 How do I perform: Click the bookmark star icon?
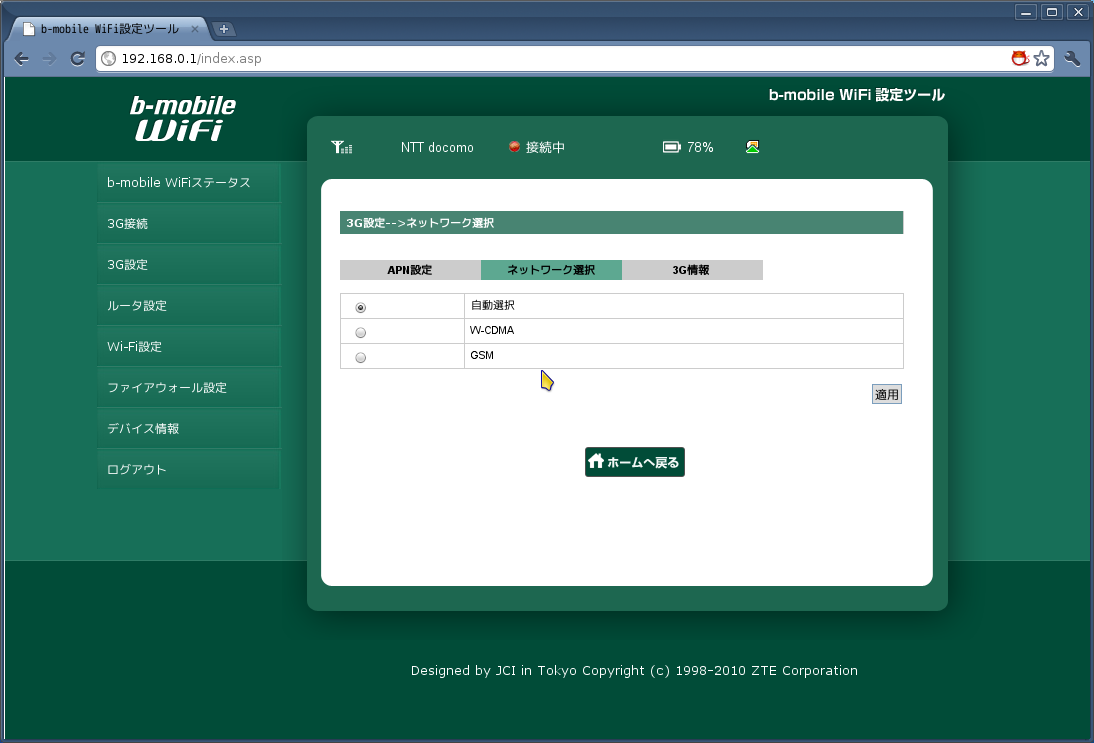coord(1042,59)
